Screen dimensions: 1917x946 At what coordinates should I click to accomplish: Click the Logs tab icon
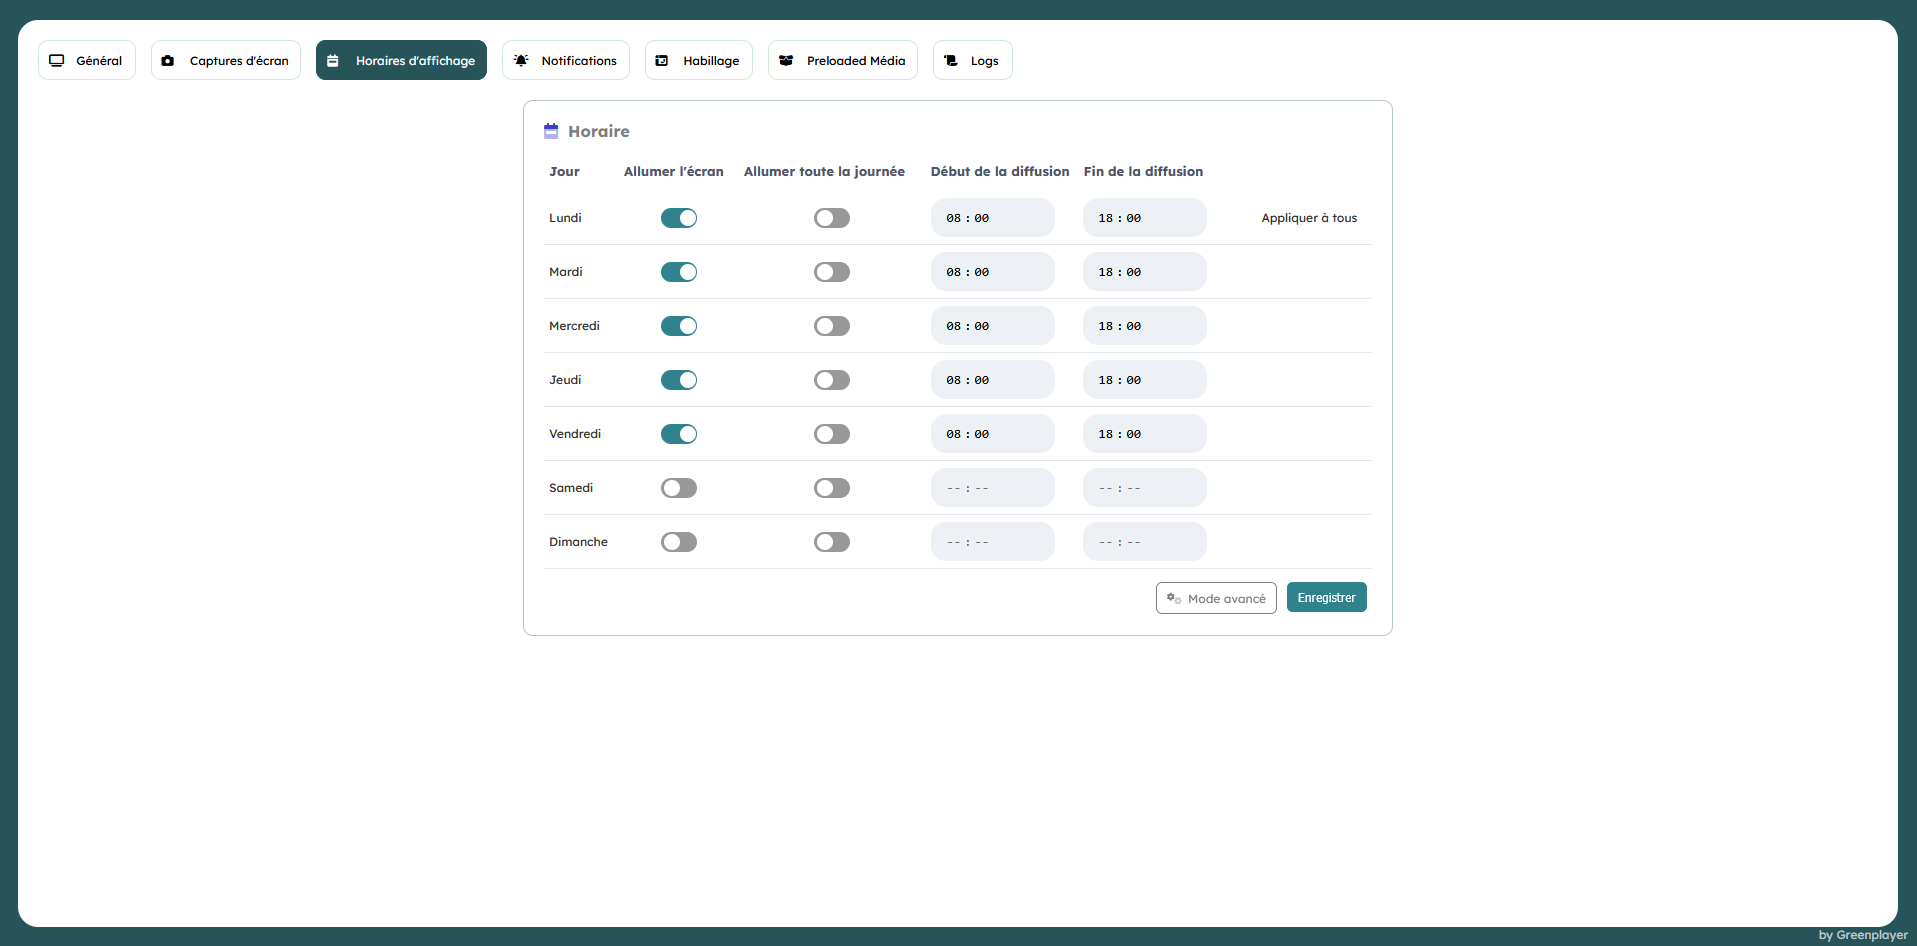[x=951, y=61]
